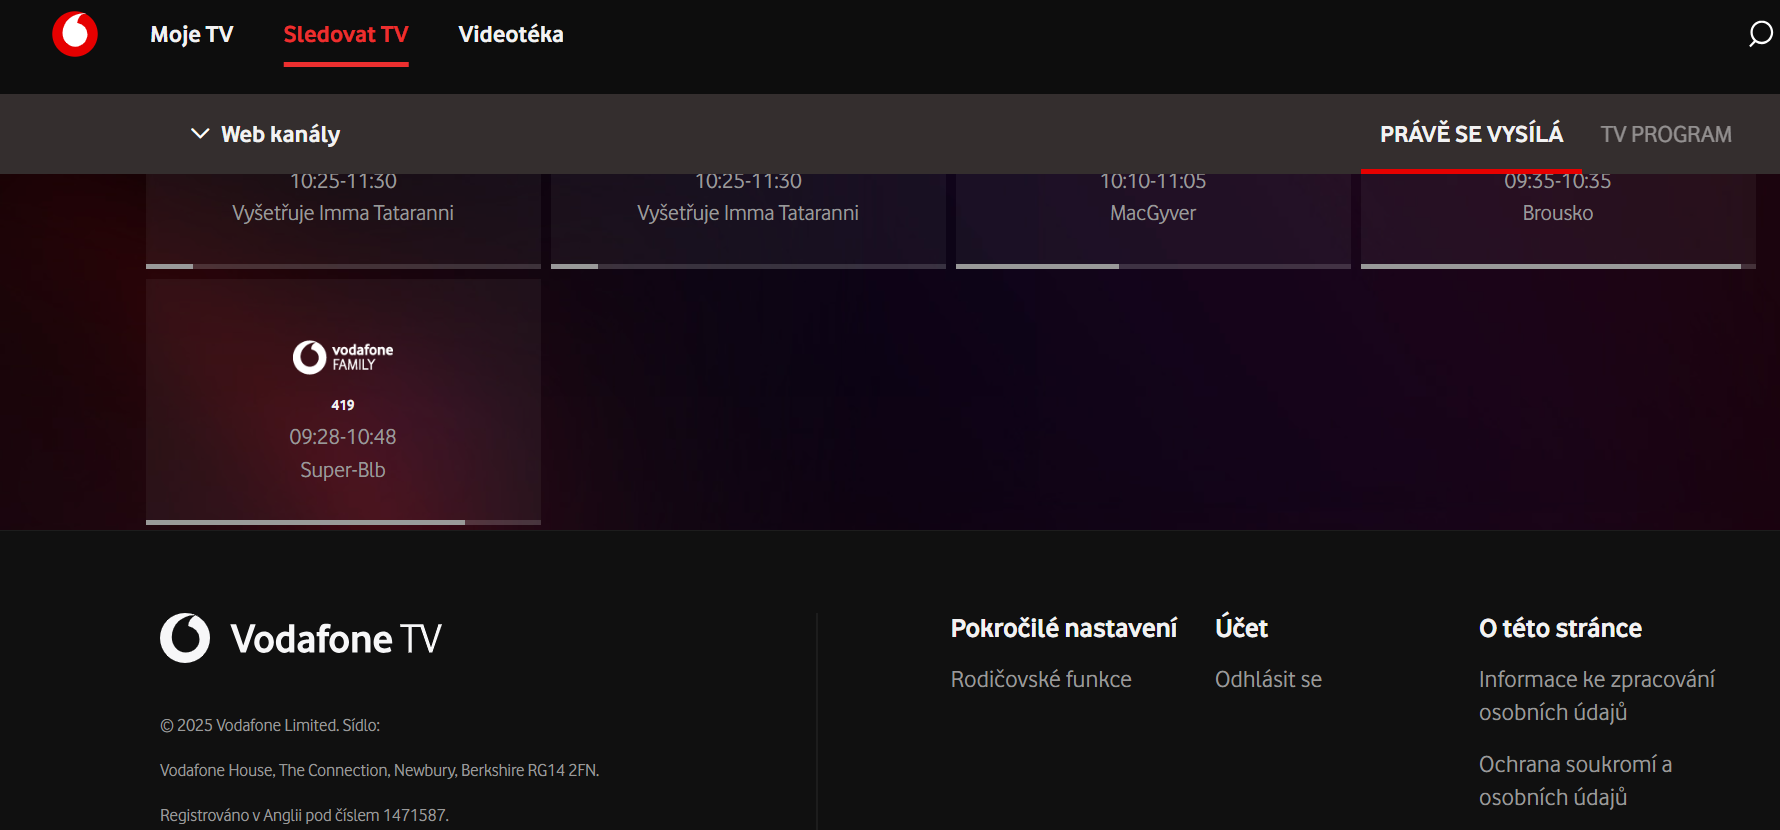
Task: Open the Brousko channel tile
Action: [x=1557, y=213]
